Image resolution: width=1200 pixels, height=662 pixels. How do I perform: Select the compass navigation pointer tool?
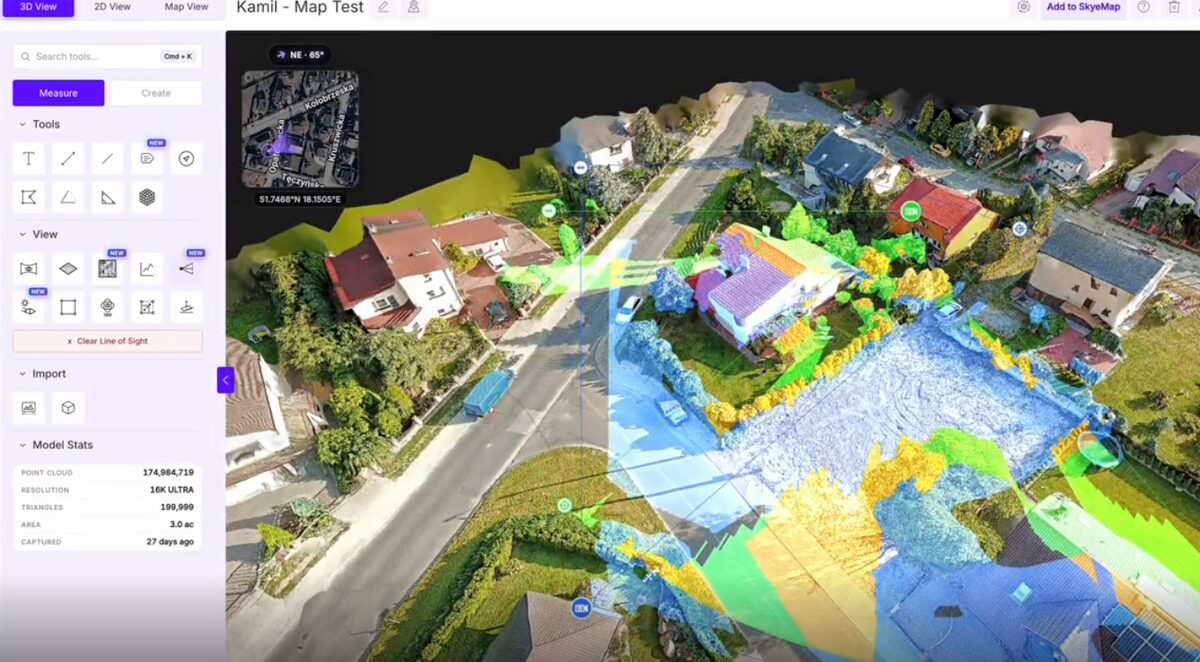[186, 158]
